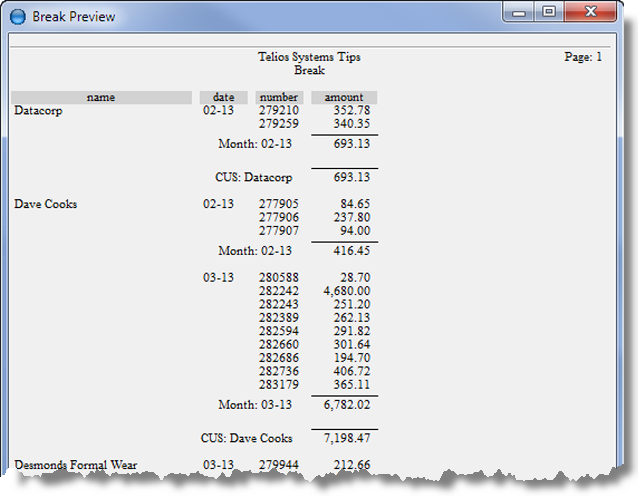
Task: Select the date column header
Action: tap(223, 97)
